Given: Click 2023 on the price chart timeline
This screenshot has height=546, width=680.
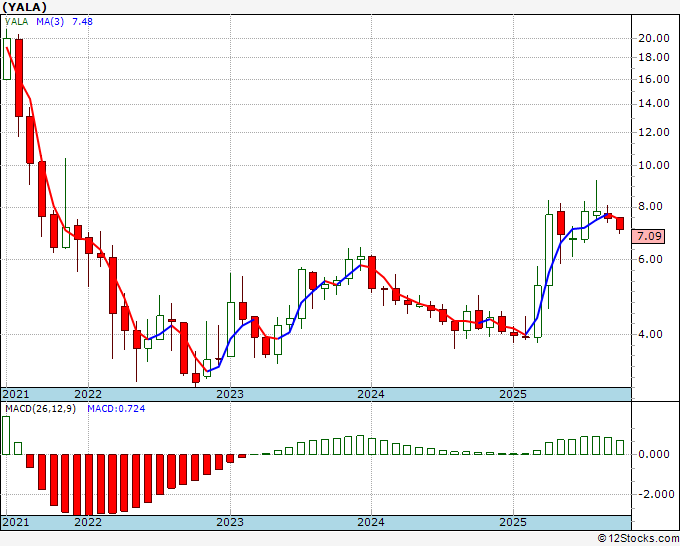Looking at the screenshot, I should [x=230, y=394].
